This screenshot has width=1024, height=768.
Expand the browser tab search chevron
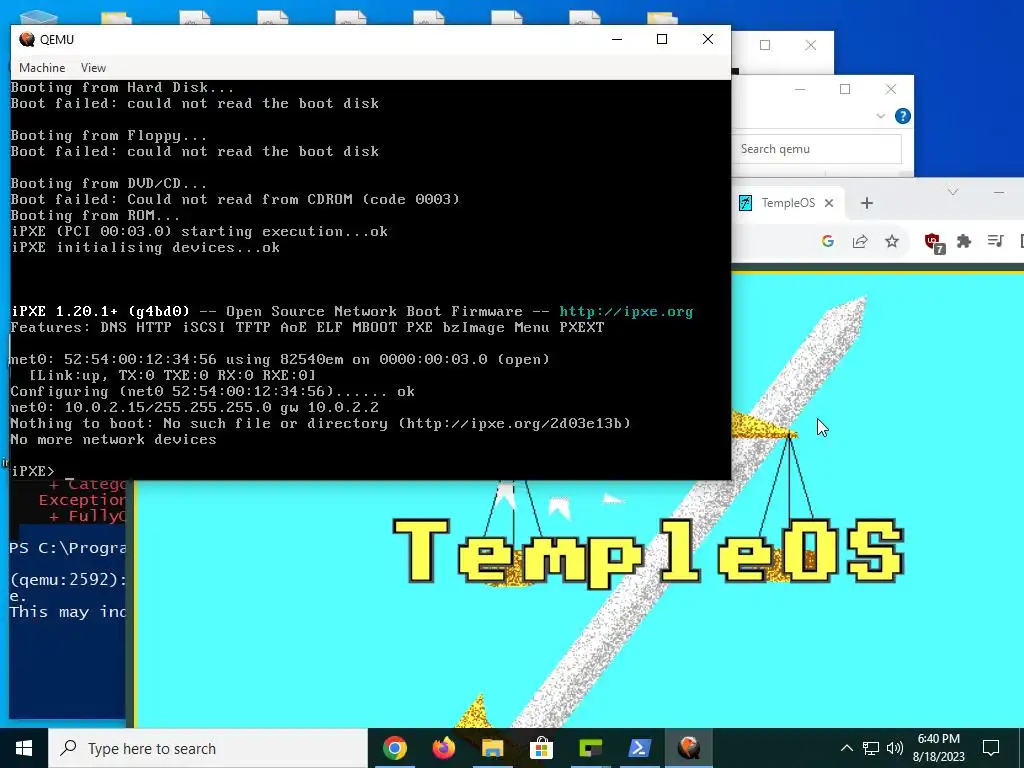[x=953, y=192]
